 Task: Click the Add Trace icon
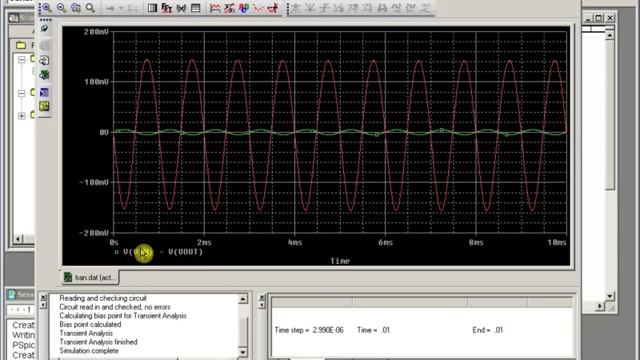[x=215, y=8]
